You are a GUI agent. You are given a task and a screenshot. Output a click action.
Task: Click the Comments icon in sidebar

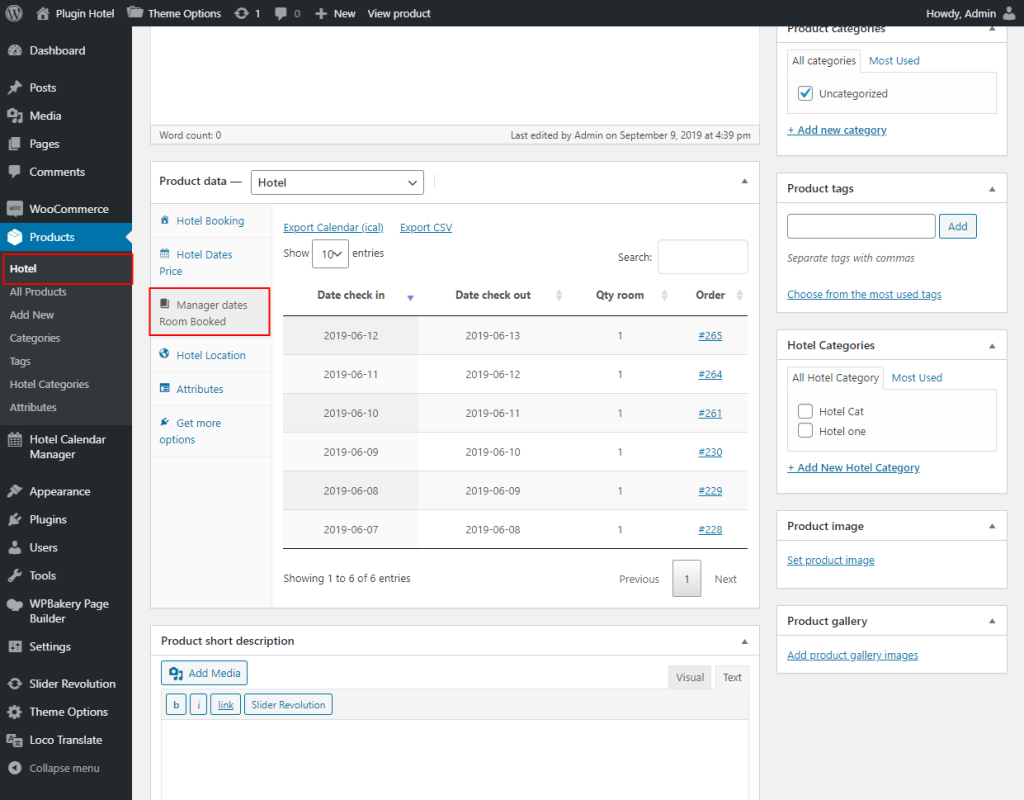coord(14,172)
